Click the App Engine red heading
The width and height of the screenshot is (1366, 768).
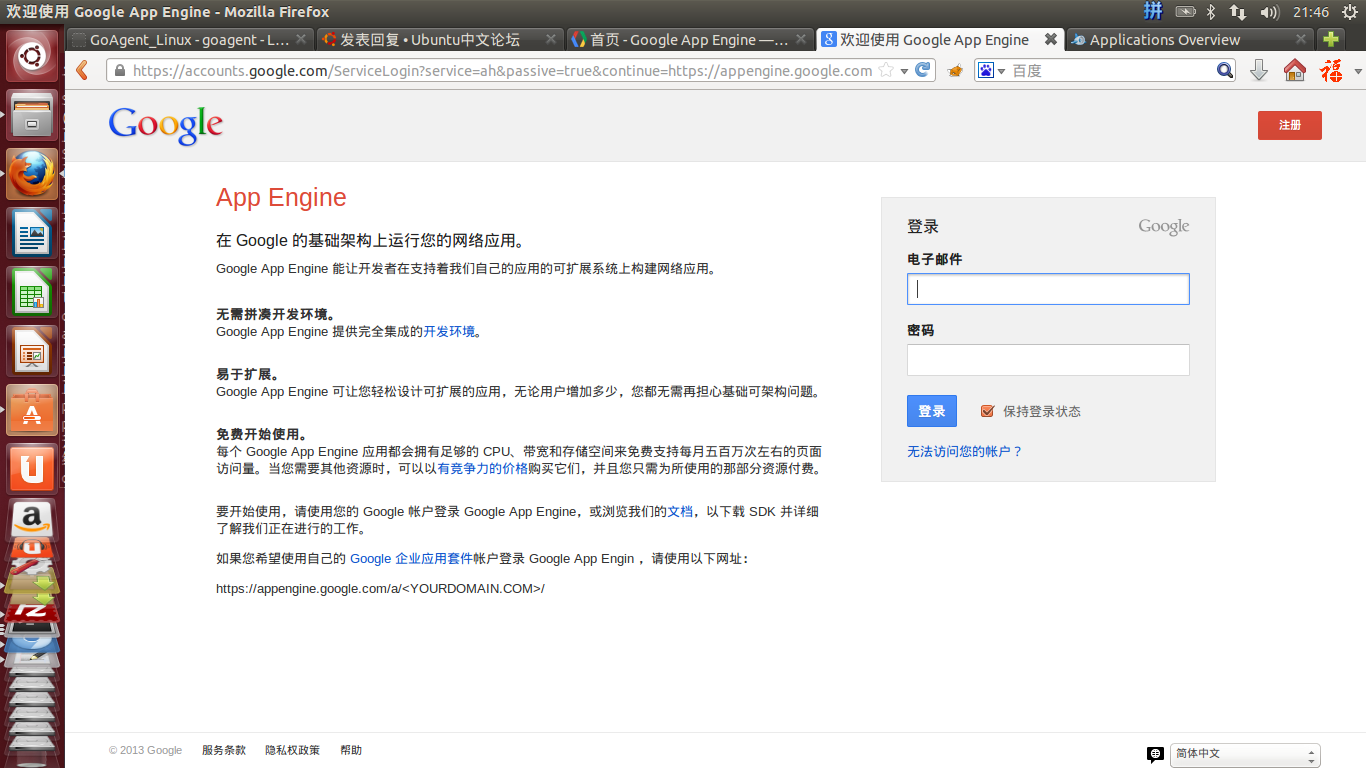click(x=281, y=197)
